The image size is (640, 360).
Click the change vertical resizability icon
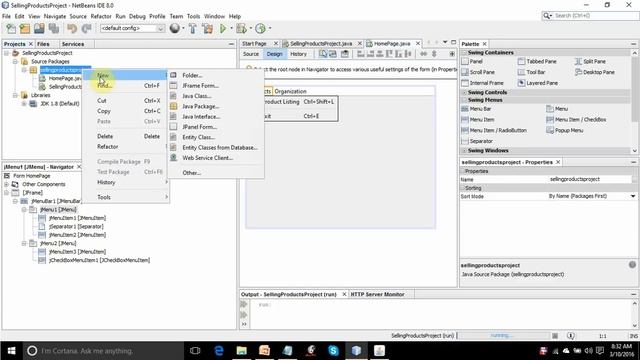click(434, 54)
